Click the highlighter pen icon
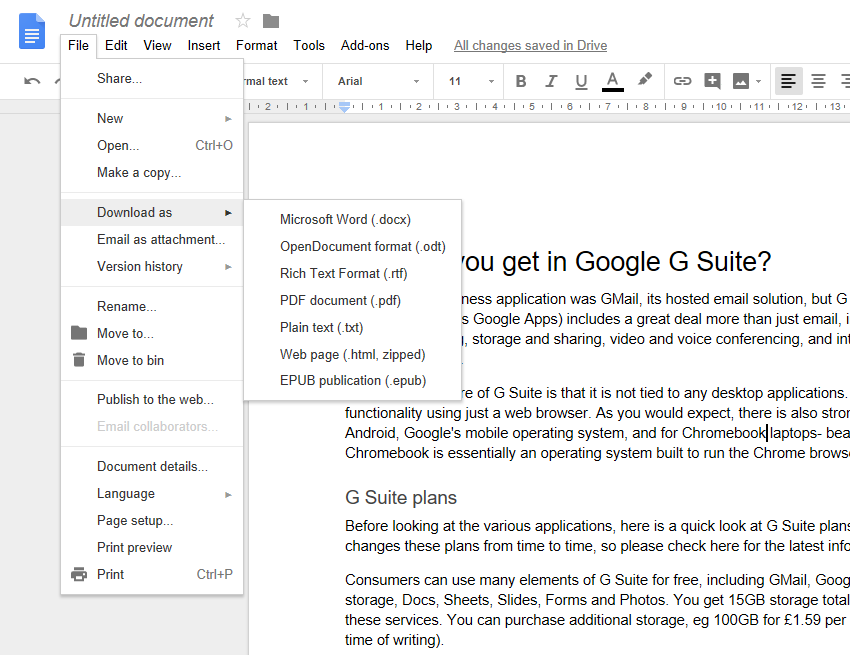 point(644,80)
